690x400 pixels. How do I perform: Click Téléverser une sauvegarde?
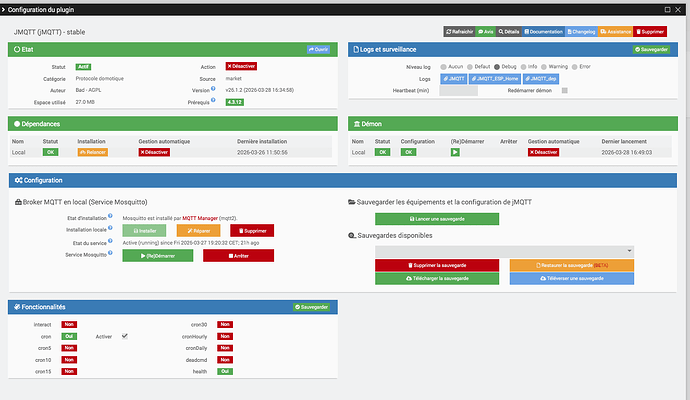click(x=572, y=279)
